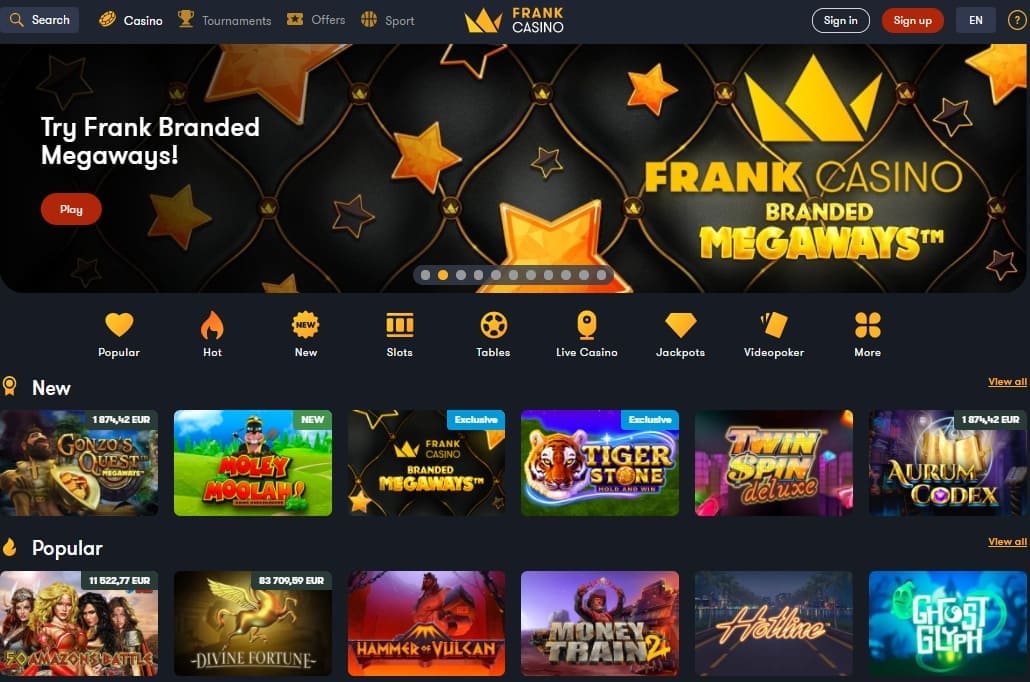Open the Jackpots diamond icon
1030x682 pixels.
(x=680, y=325)
